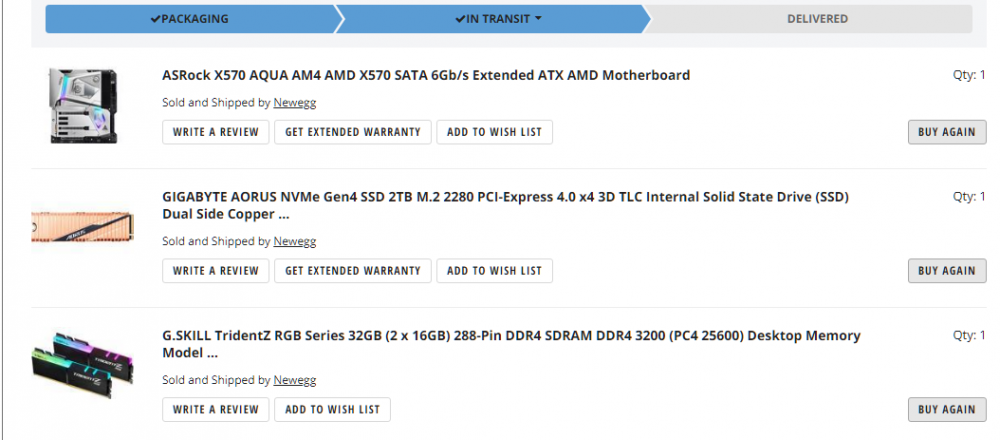Screen dimensions: 1000x440
Task: Buy the GIGABYTE AORUS SSD again
Action: pos(946,271)
